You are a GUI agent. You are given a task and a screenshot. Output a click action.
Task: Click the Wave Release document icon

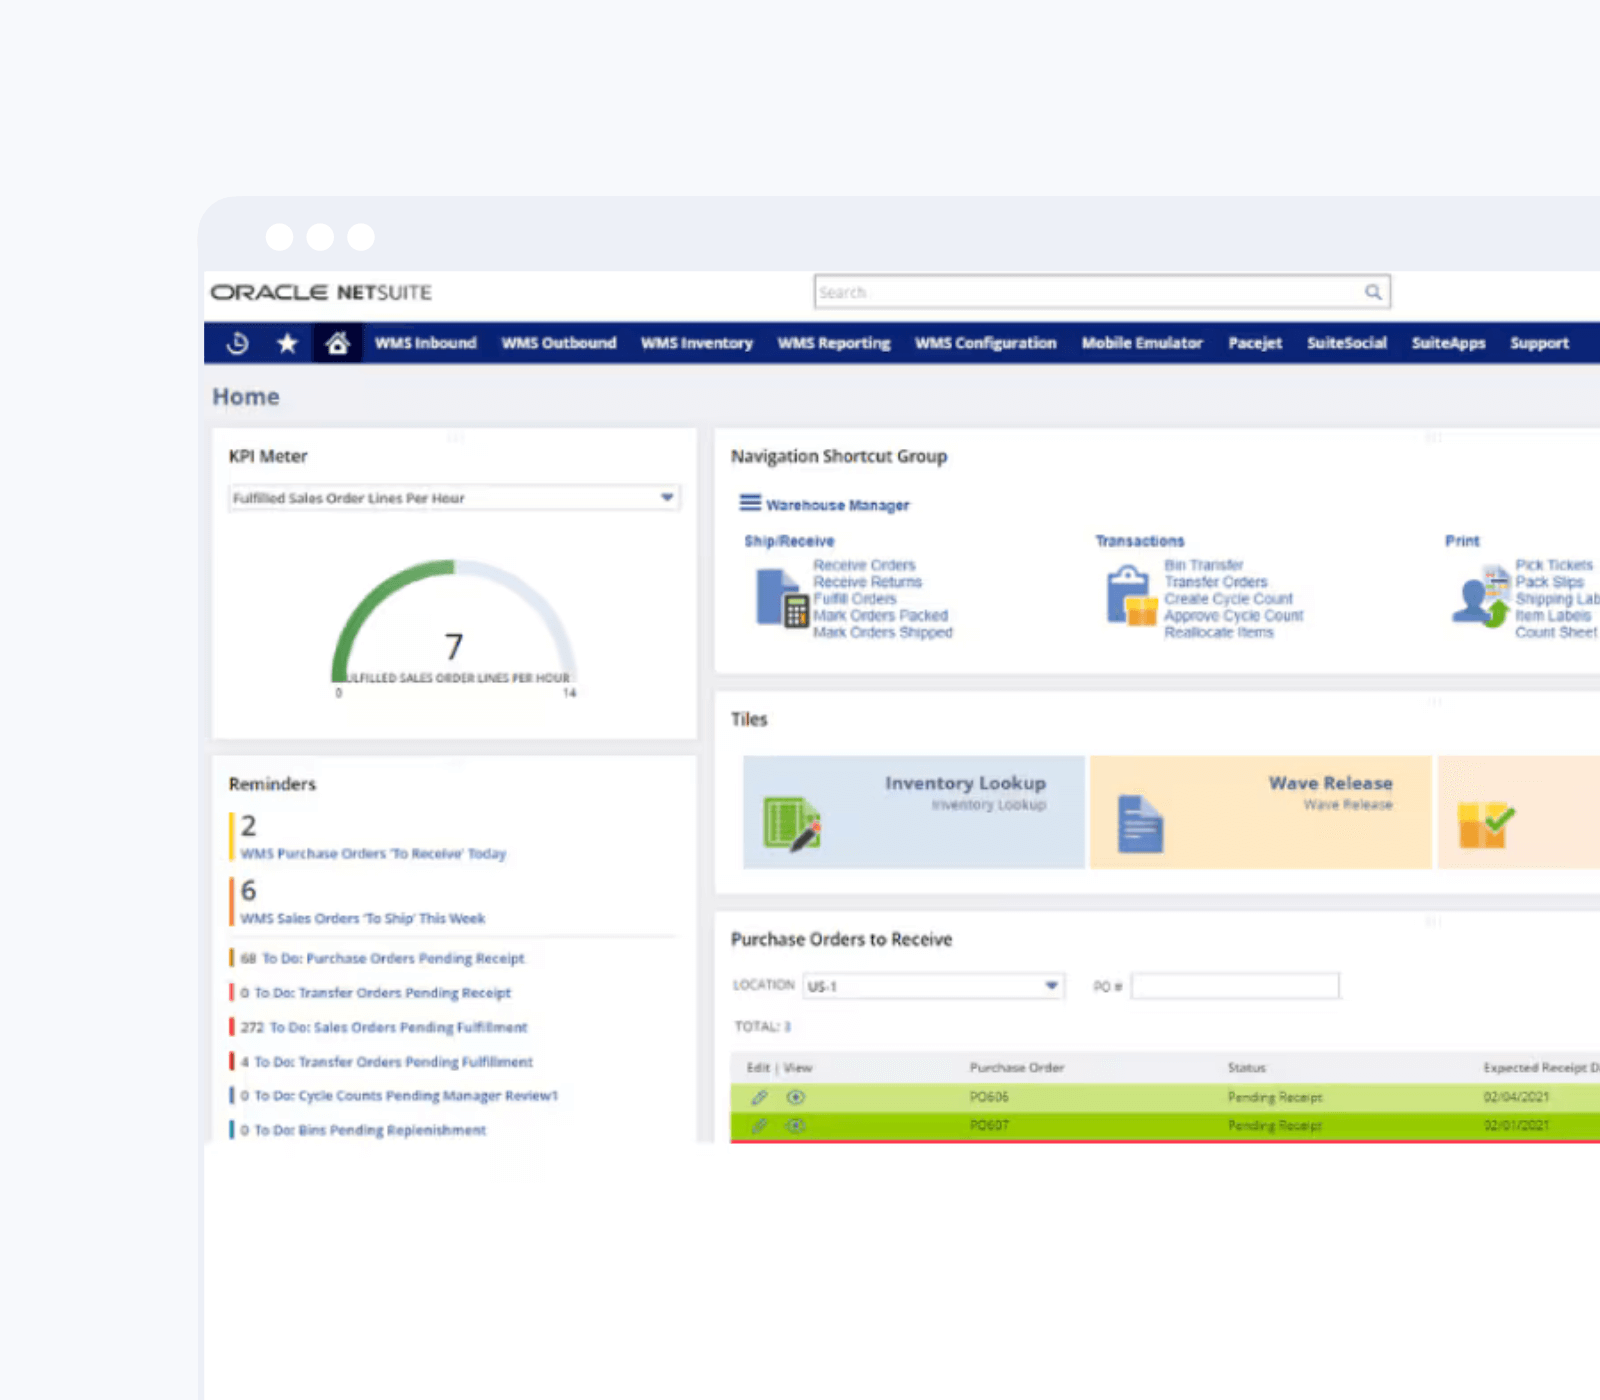pyautogui.click(x=1140, y=824)
